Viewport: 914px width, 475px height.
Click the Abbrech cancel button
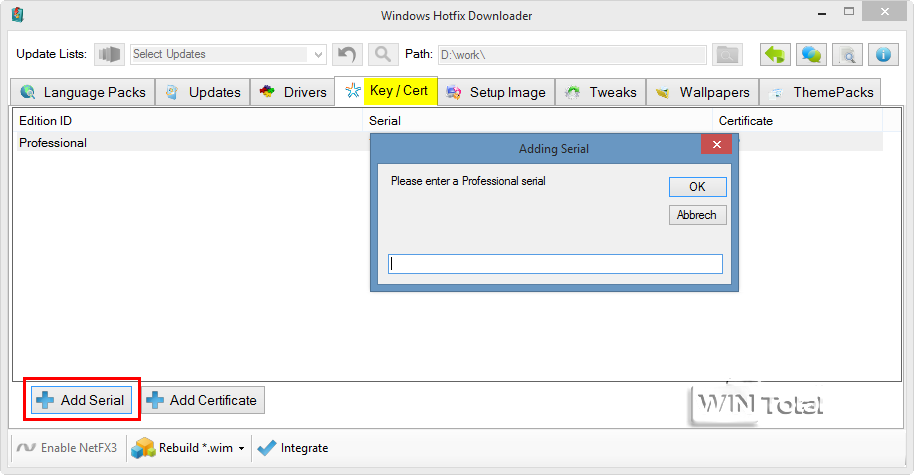[697, 215]
